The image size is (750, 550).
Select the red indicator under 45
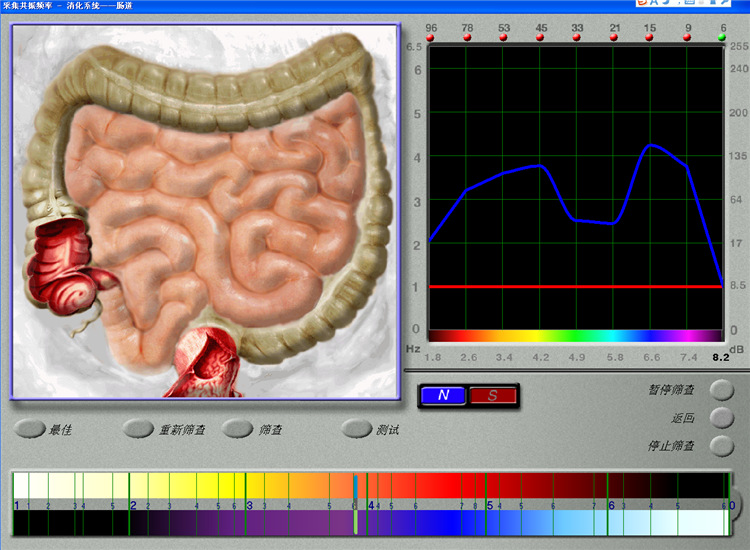pyautogui.click(x=541, y=38)
